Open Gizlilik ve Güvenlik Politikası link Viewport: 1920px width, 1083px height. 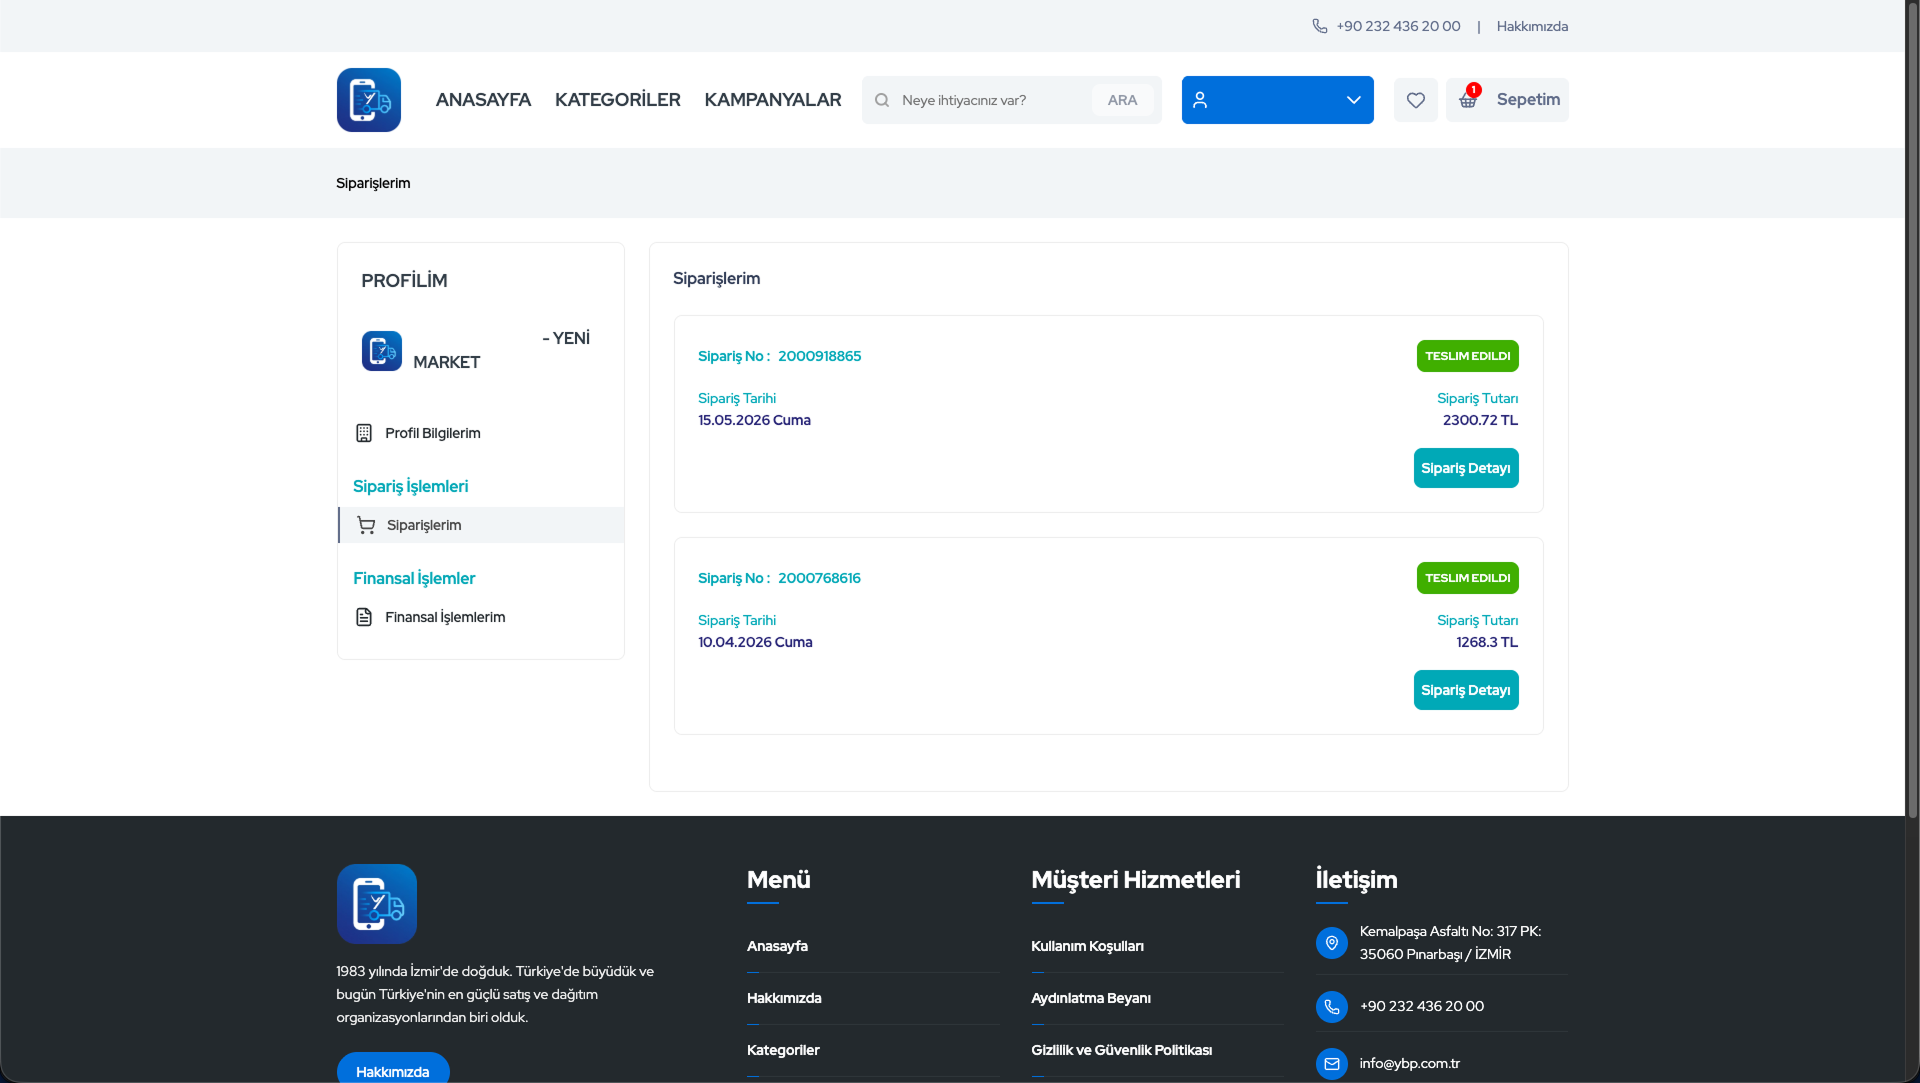tap(1121, 1050)
